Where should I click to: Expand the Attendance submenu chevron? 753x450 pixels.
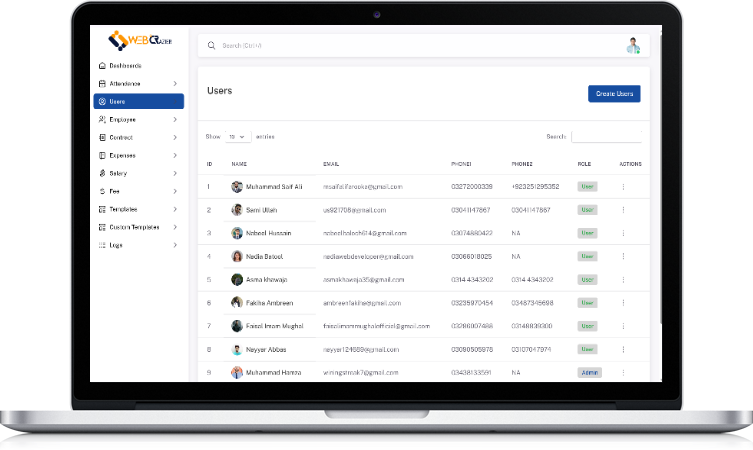(175, 83)
